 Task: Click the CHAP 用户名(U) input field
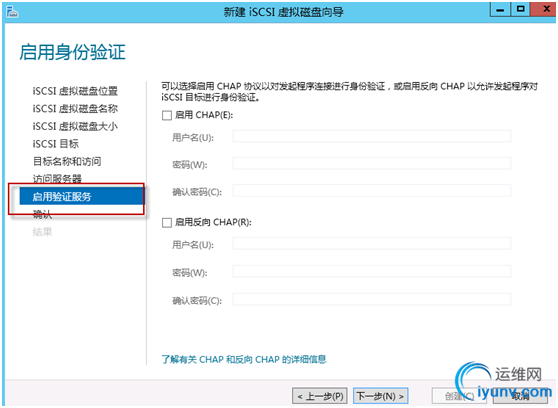point(372,136)
